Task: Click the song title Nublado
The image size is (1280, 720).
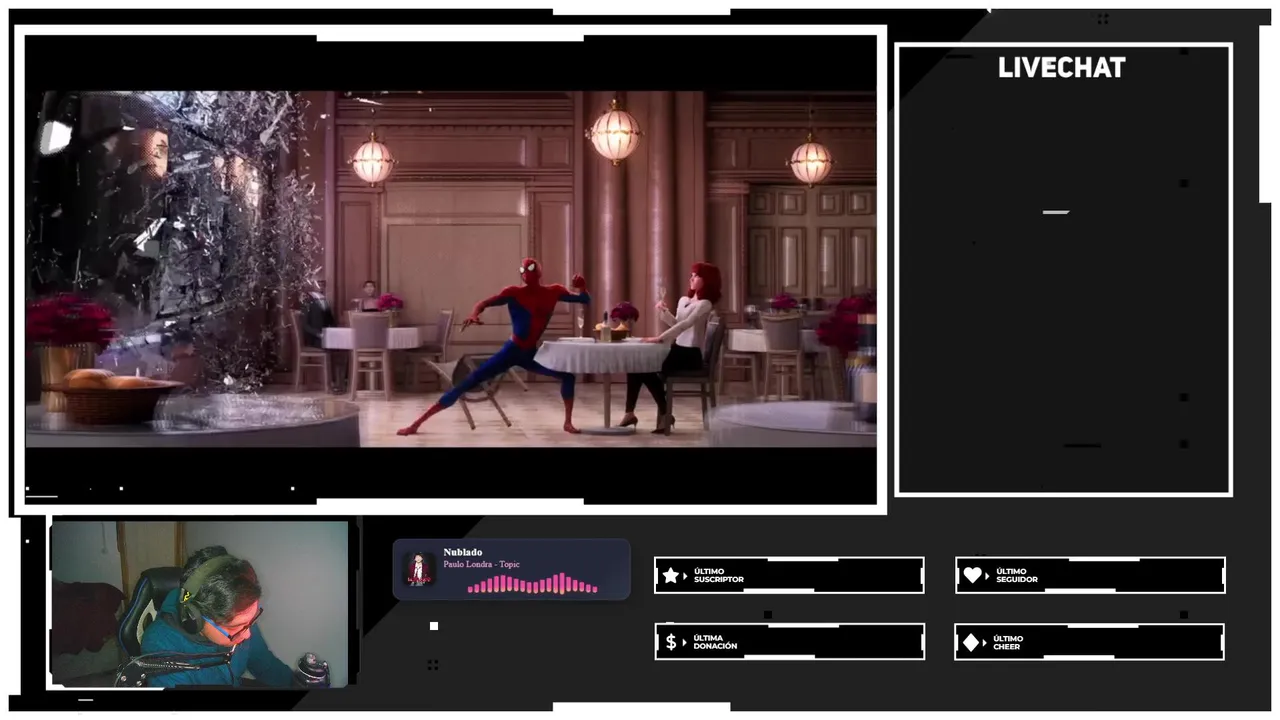Action: click(x=463, y=552)
